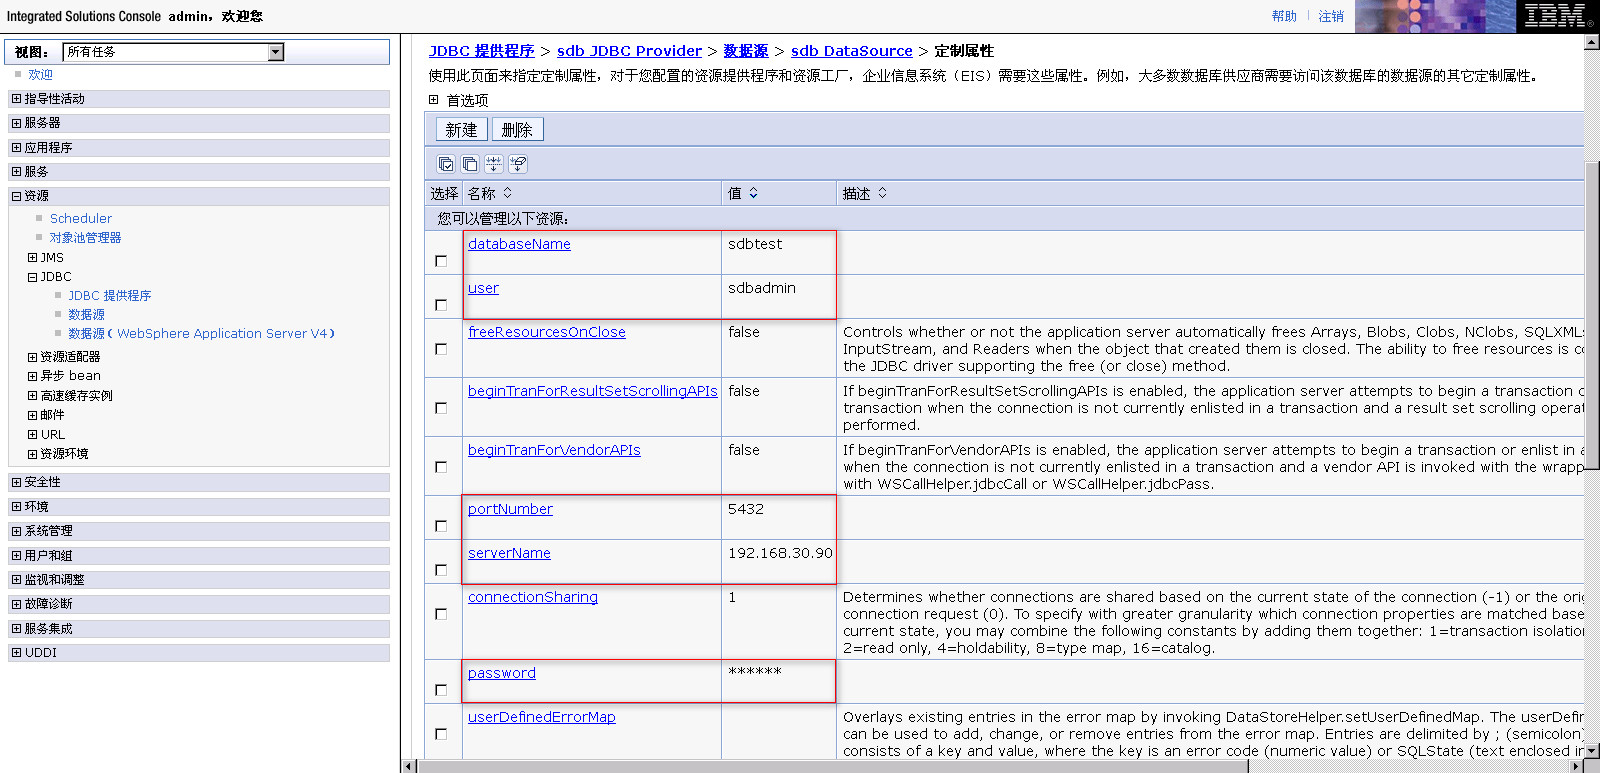Click the Select All items icon
The image size is (1600, 773).
[x=446, y=164]
